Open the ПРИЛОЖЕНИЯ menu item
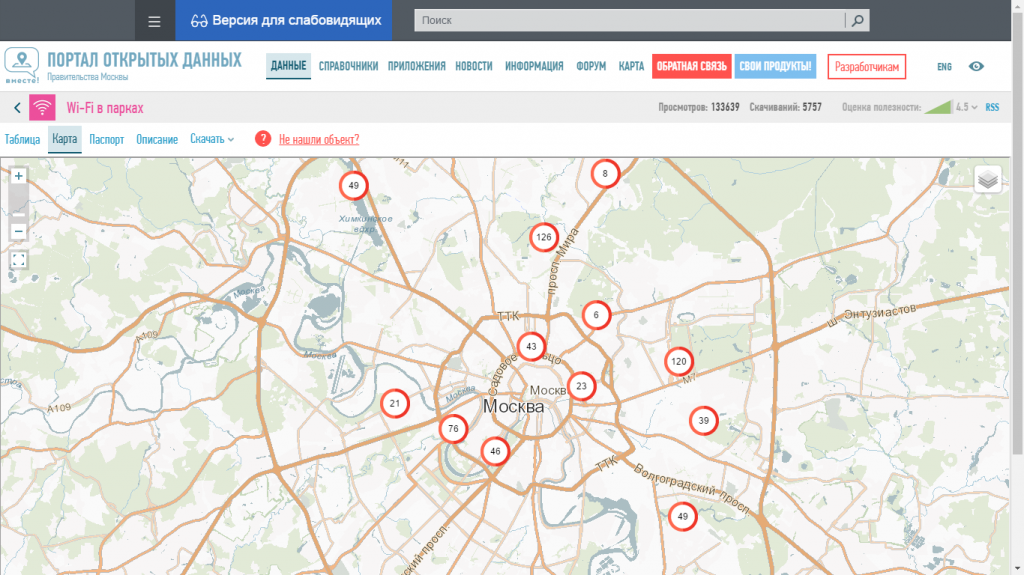Image resolution: width=1024 pixels, height=575 pixels. (417, 66)
